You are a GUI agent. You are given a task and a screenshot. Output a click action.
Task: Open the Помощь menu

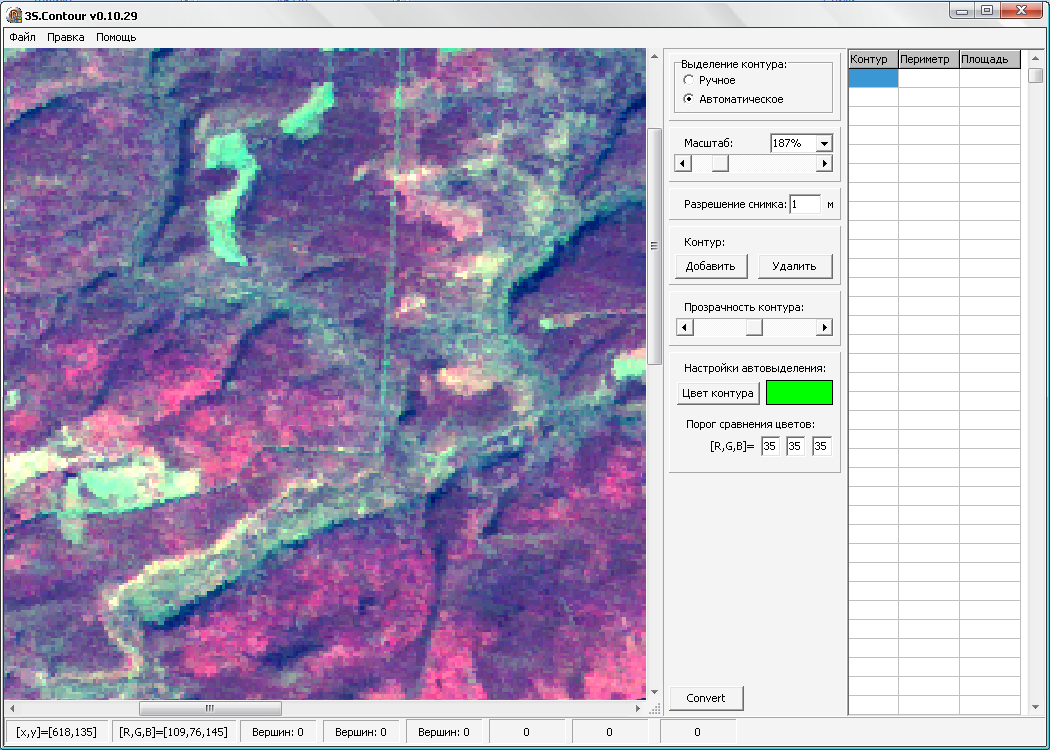coord(116,37)
